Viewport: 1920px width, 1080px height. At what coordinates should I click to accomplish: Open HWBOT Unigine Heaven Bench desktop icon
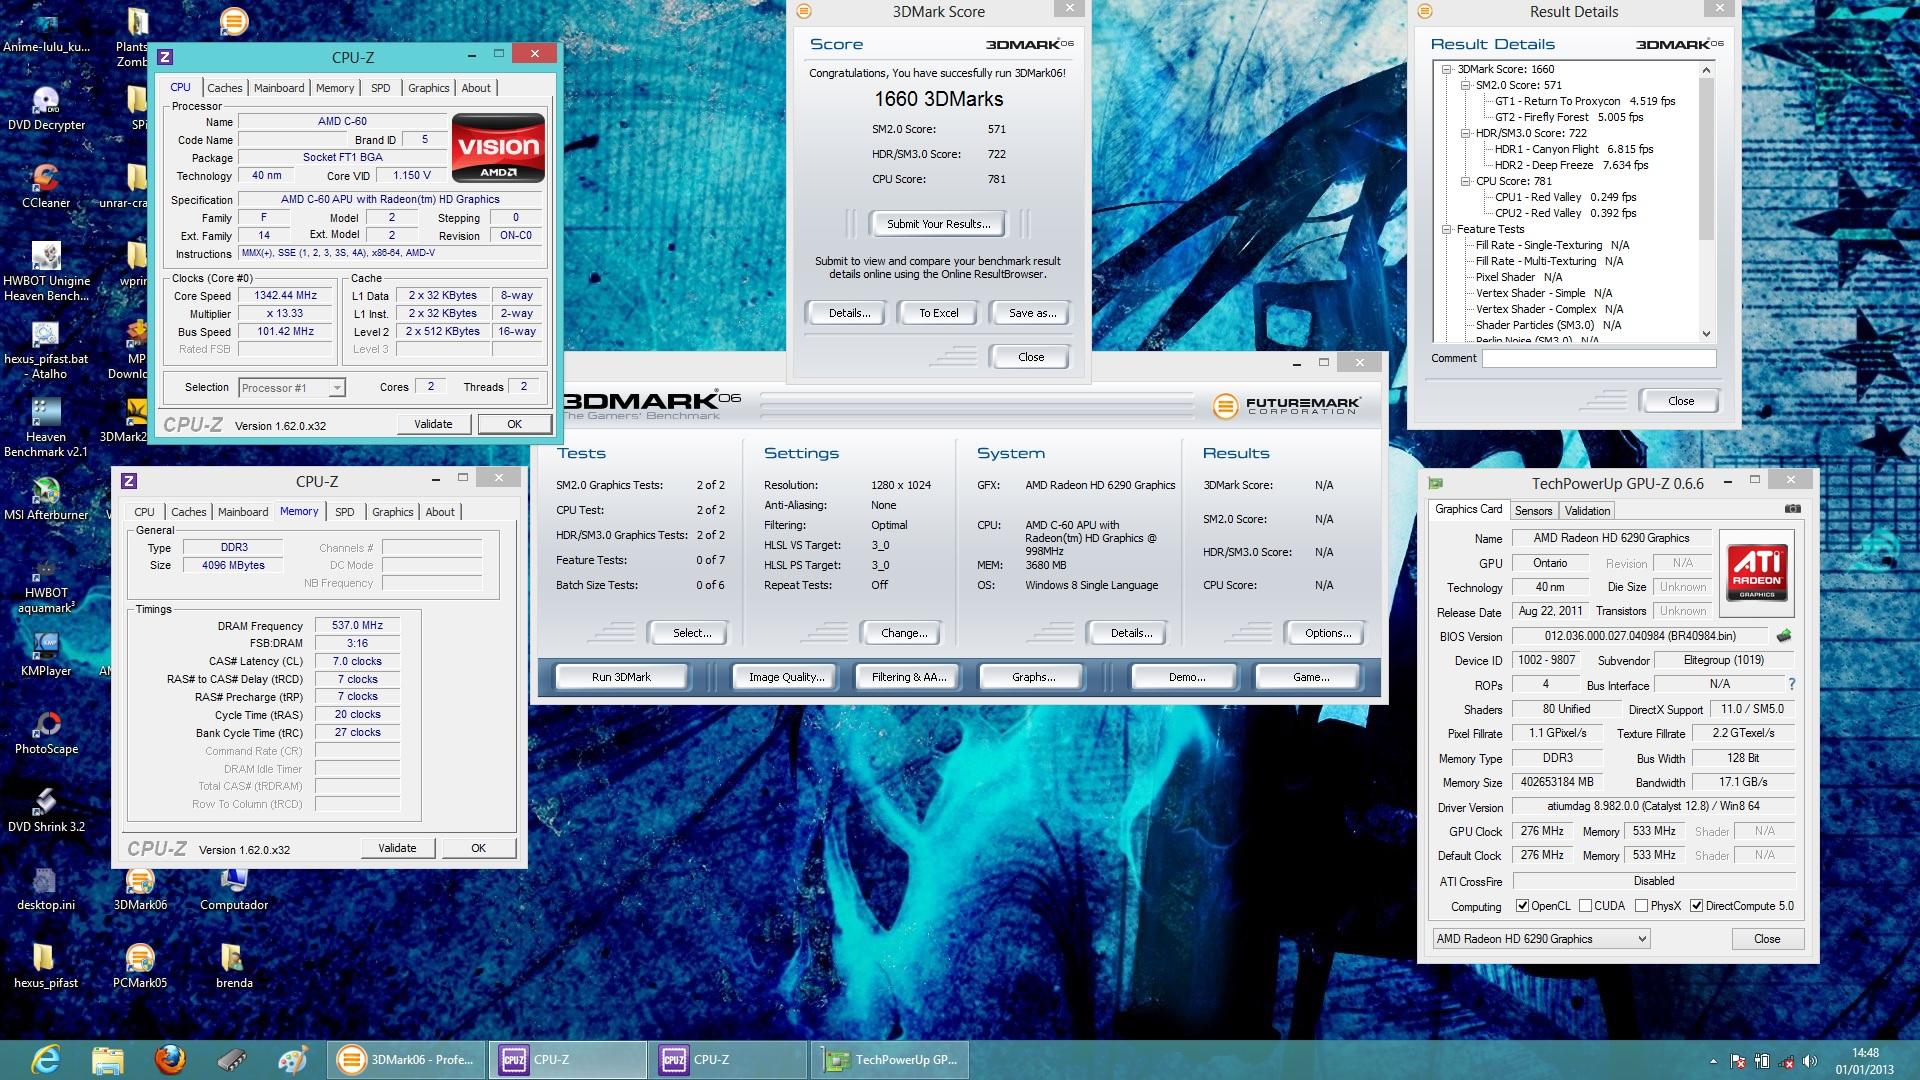coord(46,272)
